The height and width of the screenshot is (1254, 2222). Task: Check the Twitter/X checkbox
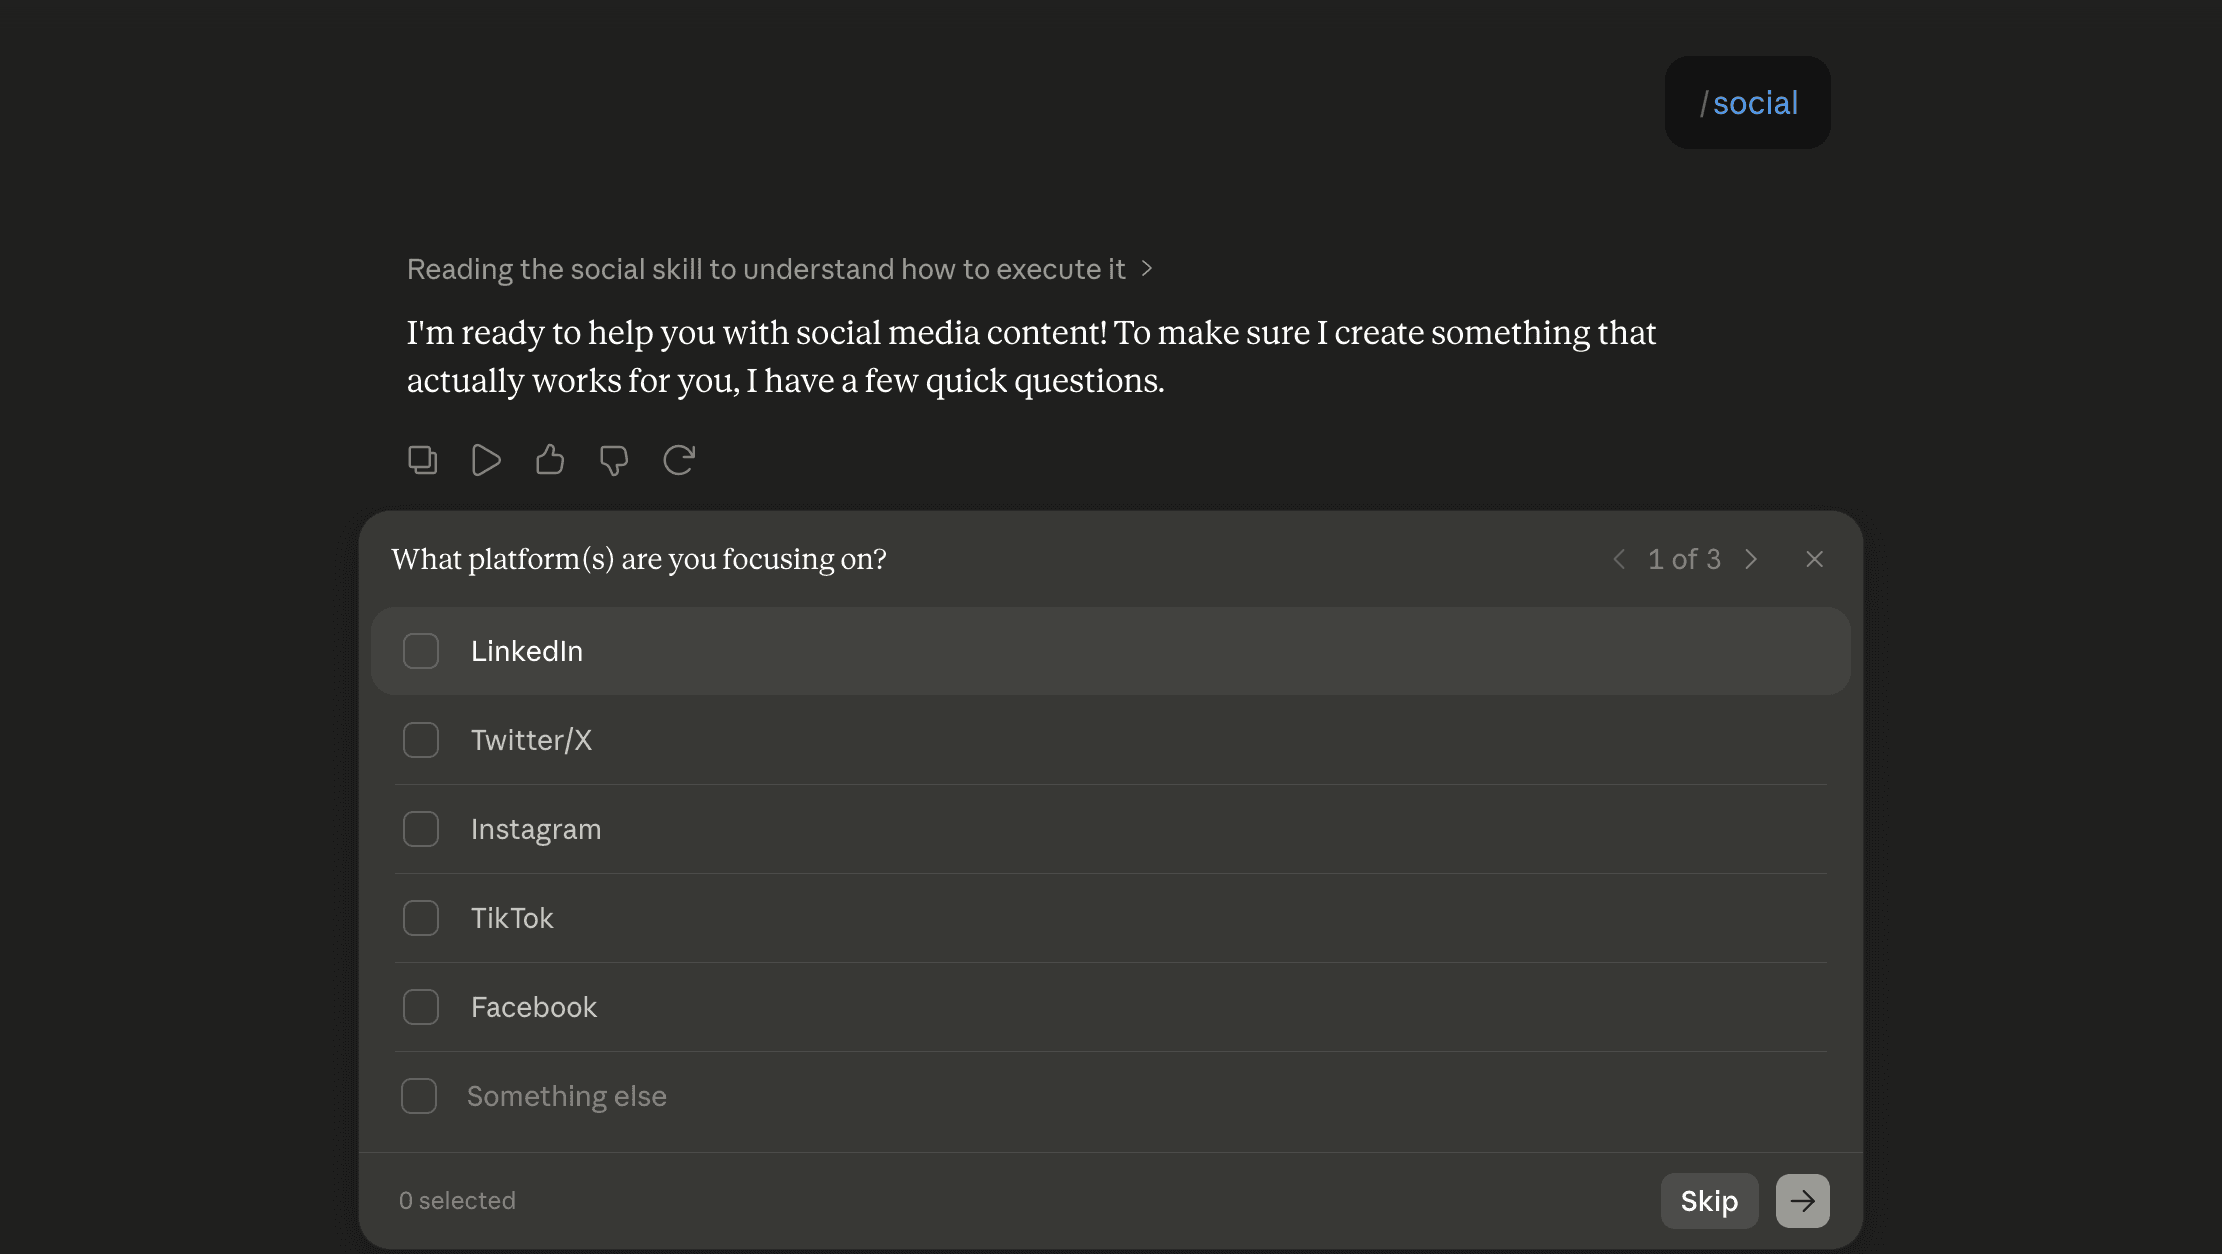tap(421, 740)
